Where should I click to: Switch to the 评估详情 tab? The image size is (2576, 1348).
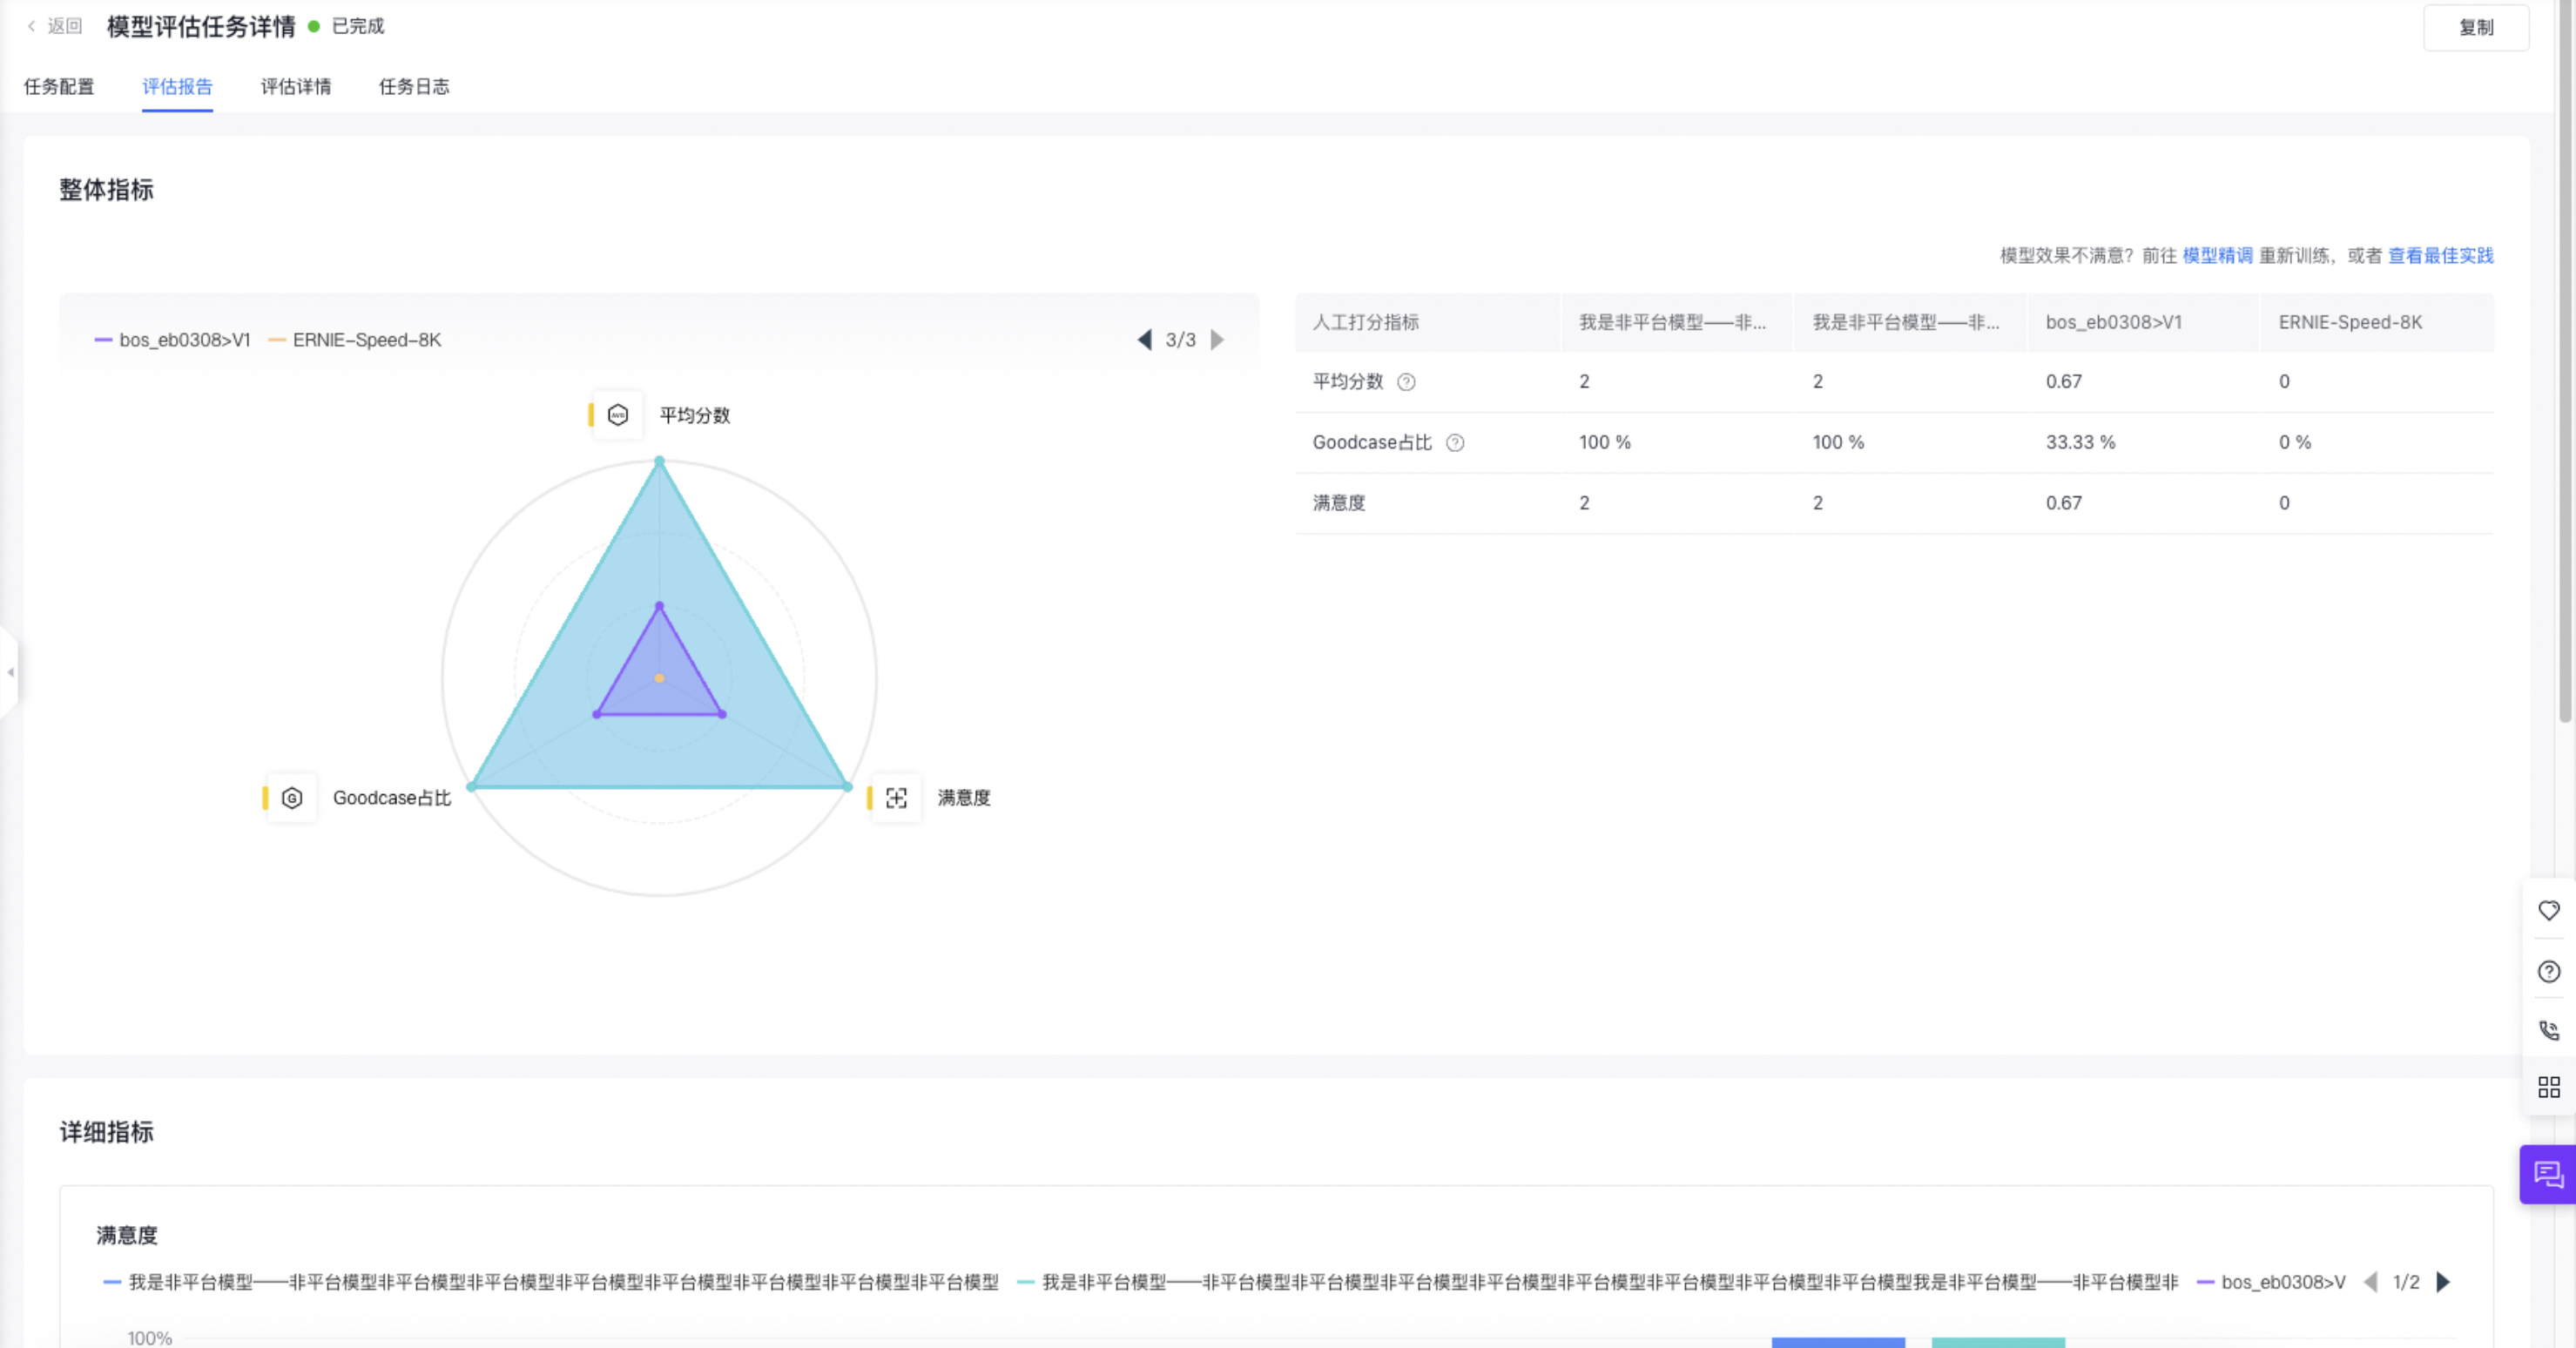coord(295,87)
